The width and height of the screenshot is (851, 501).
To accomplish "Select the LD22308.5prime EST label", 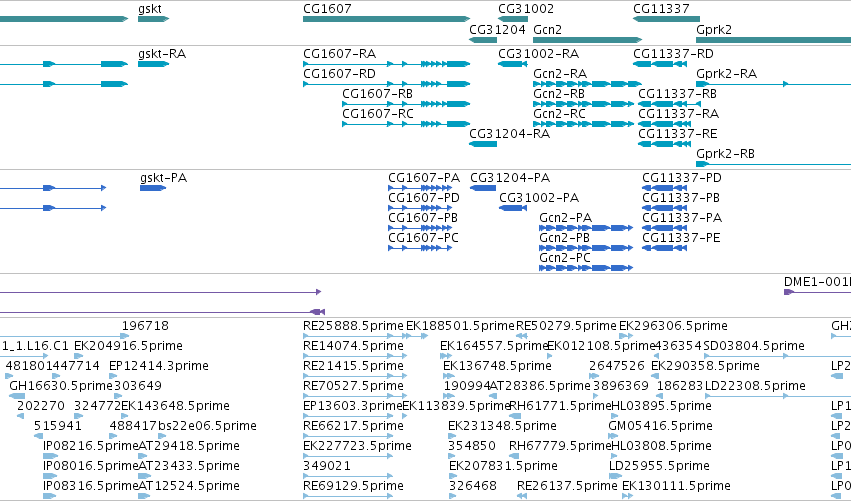I will (x=755, y=386).
